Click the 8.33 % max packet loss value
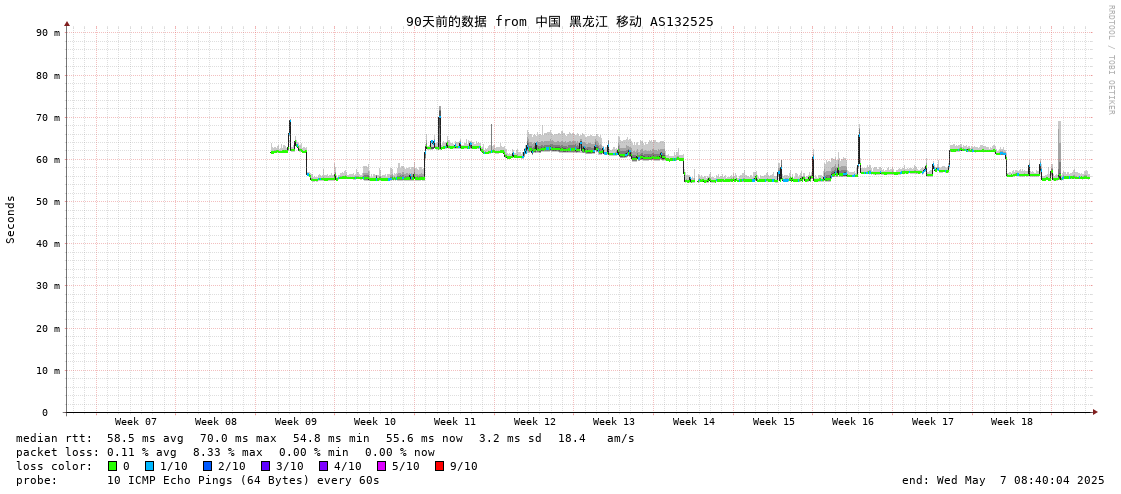The image size is (1121, 494). pos(232,453)
